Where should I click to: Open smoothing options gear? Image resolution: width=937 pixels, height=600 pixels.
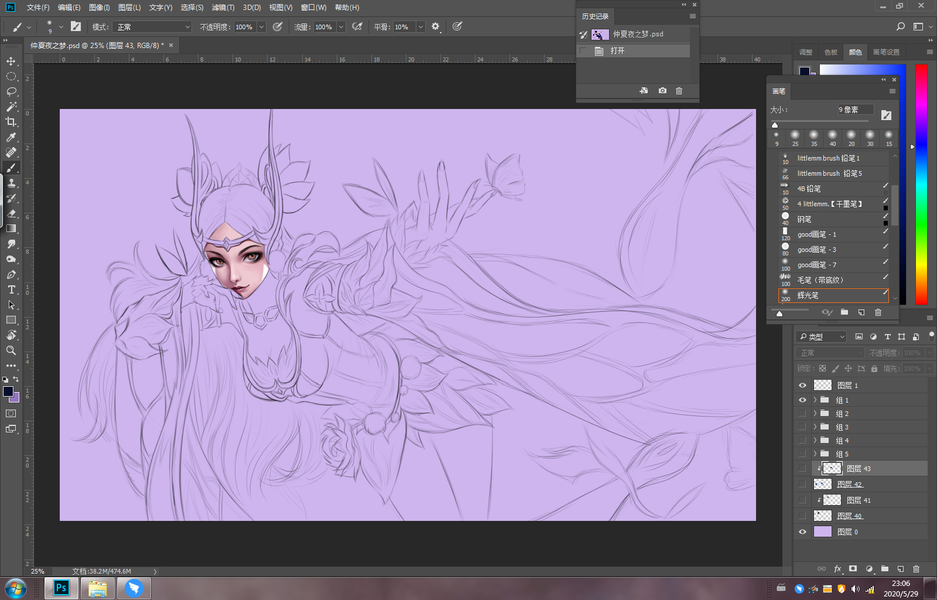point(436,26)
